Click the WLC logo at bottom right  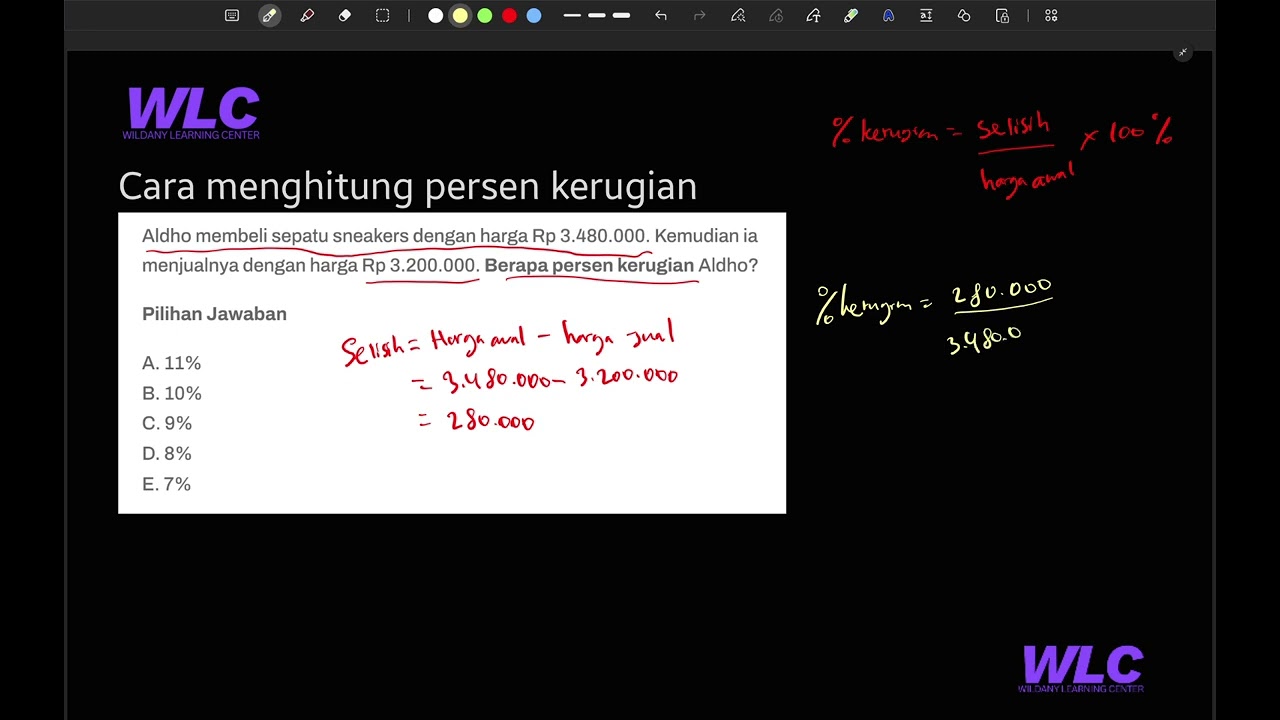pos(1082,669)
